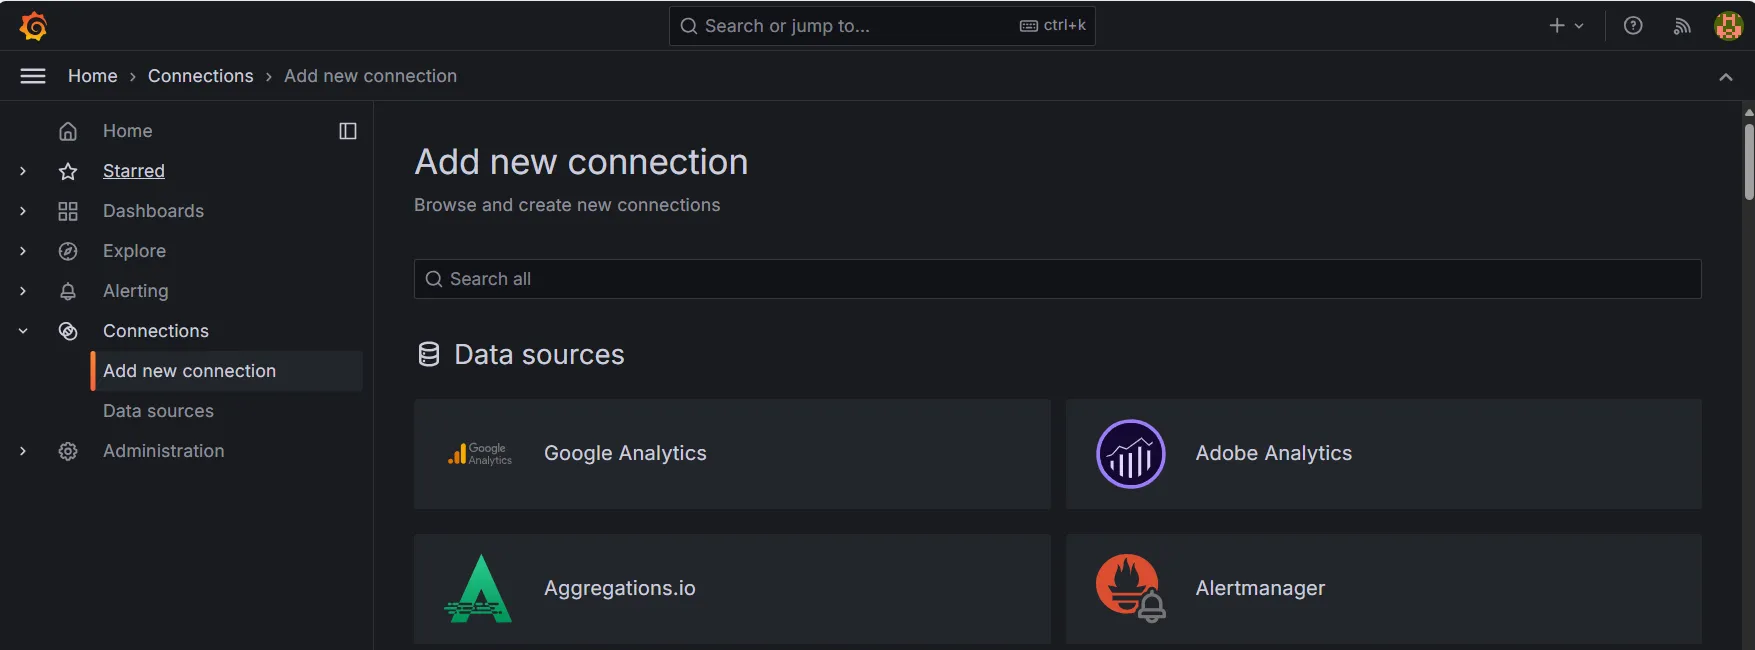
Task: Select Data sources in the sidebar
Action: [158, 411]
